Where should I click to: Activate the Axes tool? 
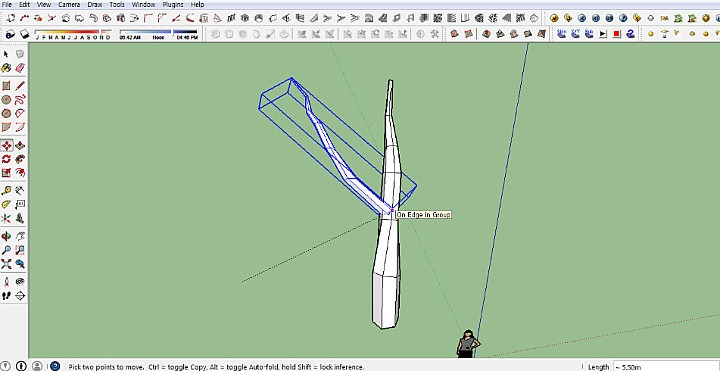click(x=6, y=218)
